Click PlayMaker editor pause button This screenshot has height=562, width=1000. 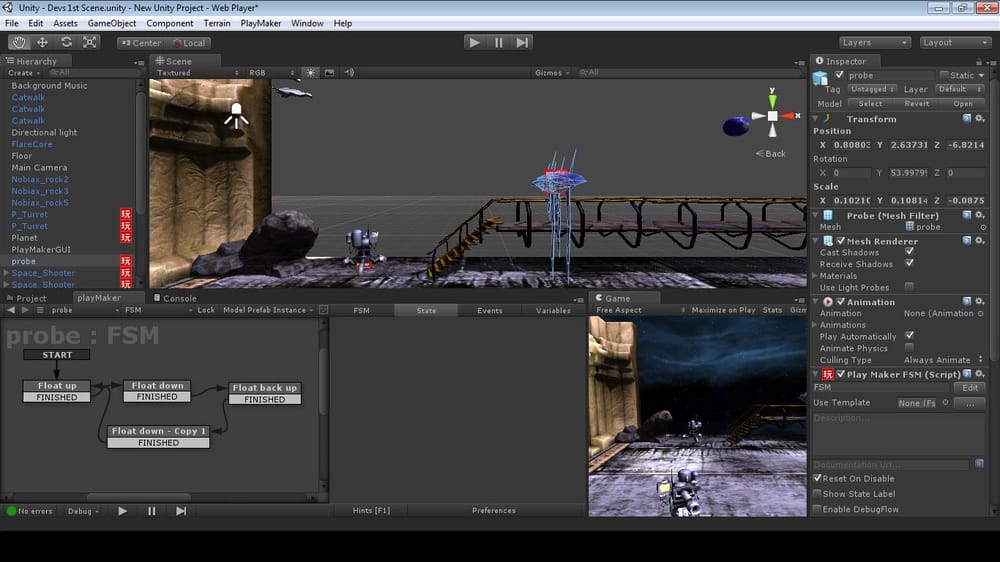click(x=151, y=511)
